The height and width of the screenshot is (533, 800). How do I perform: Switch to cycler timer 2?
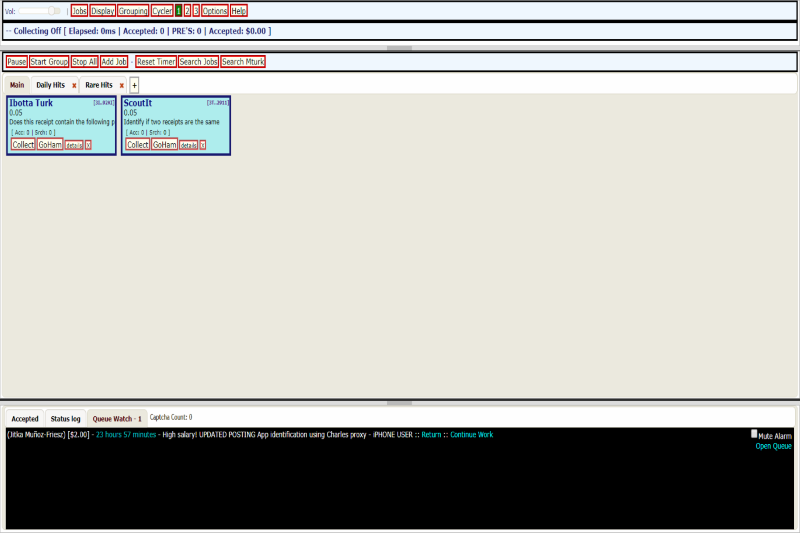click(x=187, y=11)
